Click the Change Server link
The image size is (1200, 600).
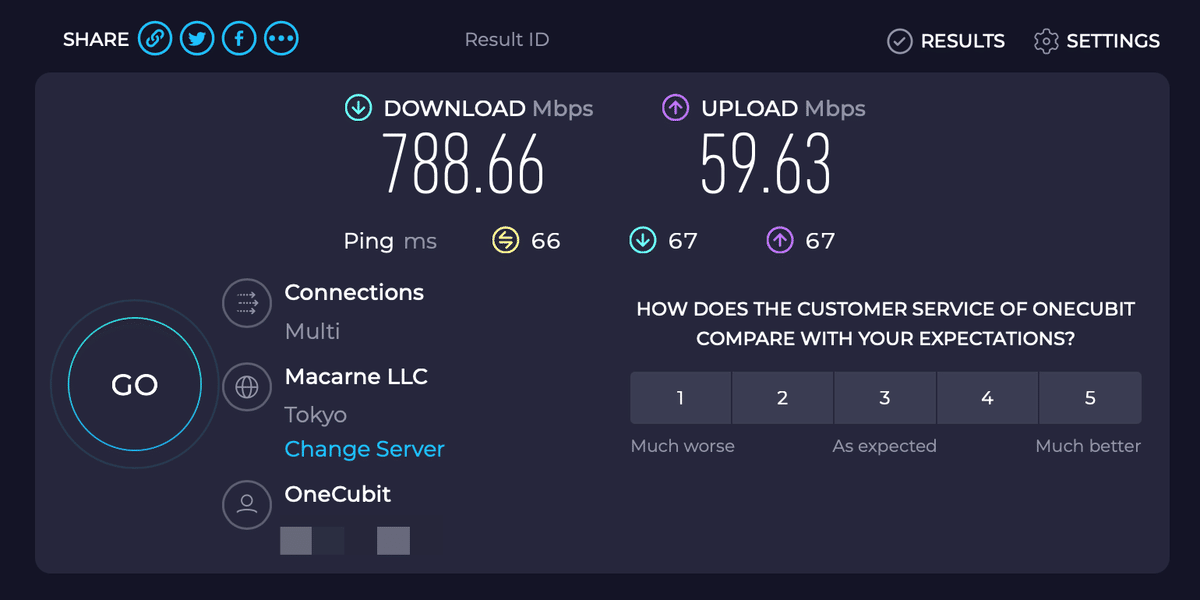click(x=364, y=449)
